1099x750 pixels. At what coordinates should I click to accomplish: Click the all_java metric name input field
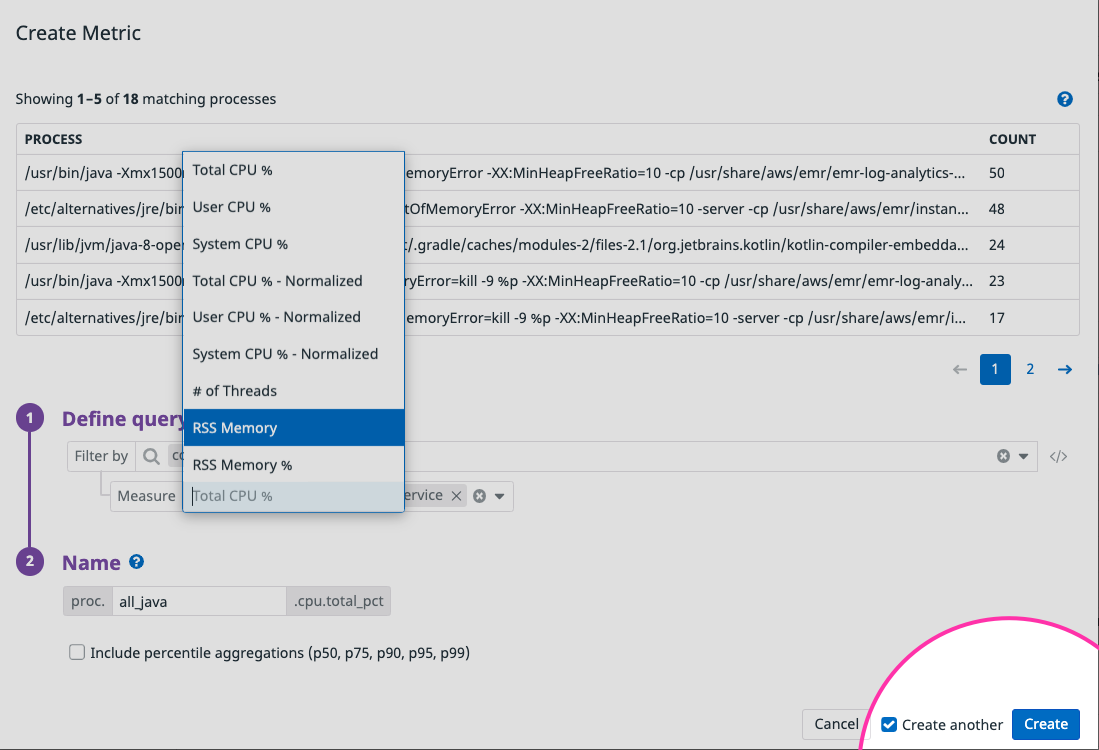coord(198,601)
